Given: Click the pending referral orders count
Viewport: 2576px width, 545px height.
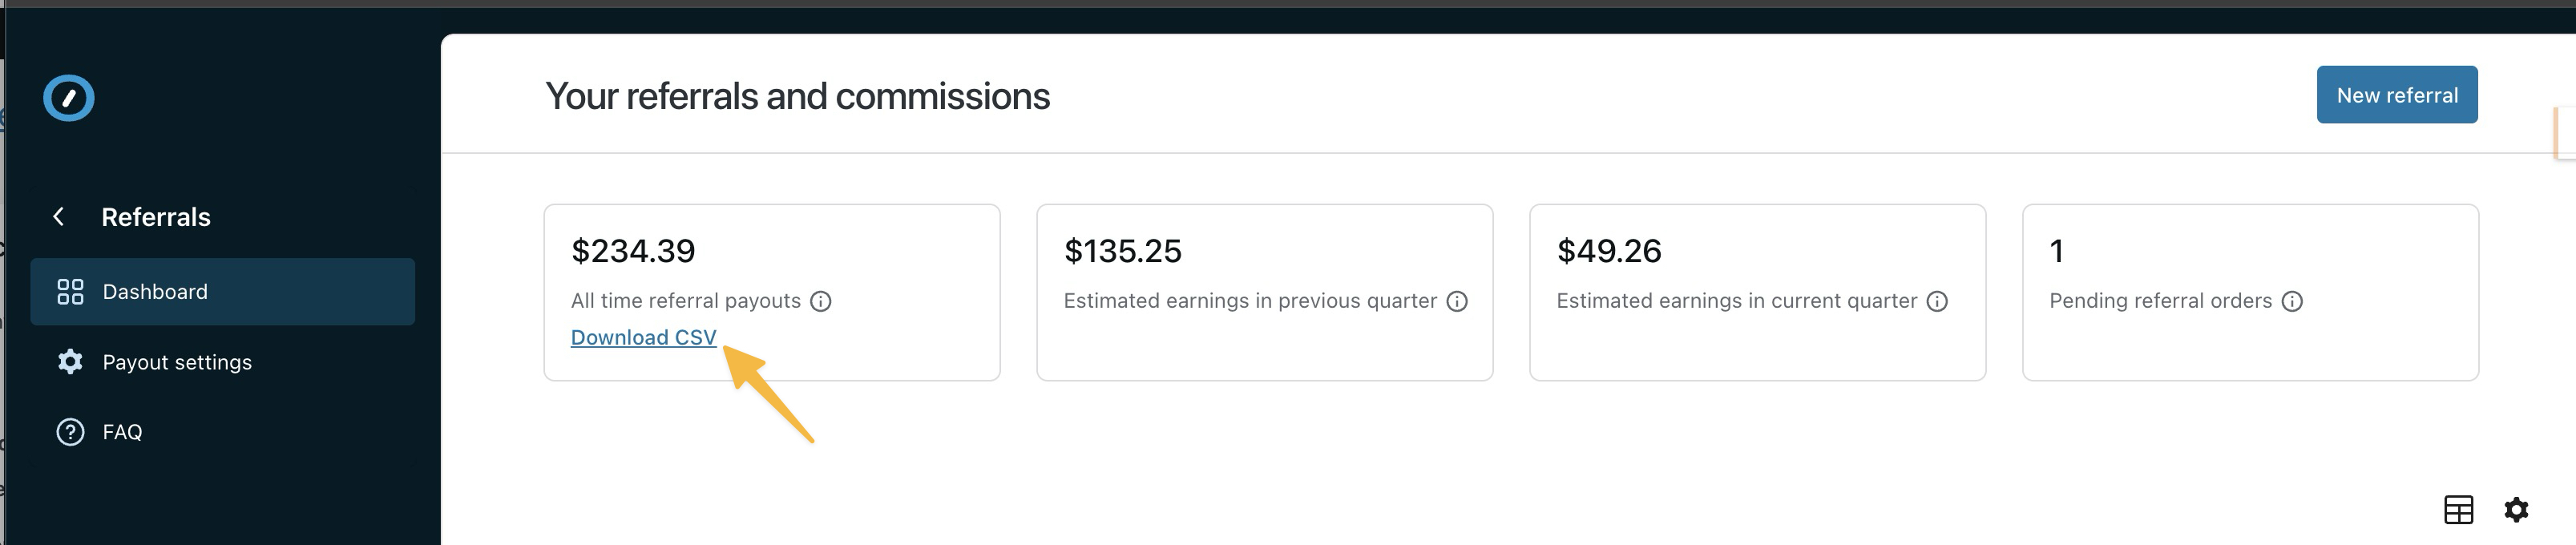Looking at the screenshot, I should click(2056, 251).
